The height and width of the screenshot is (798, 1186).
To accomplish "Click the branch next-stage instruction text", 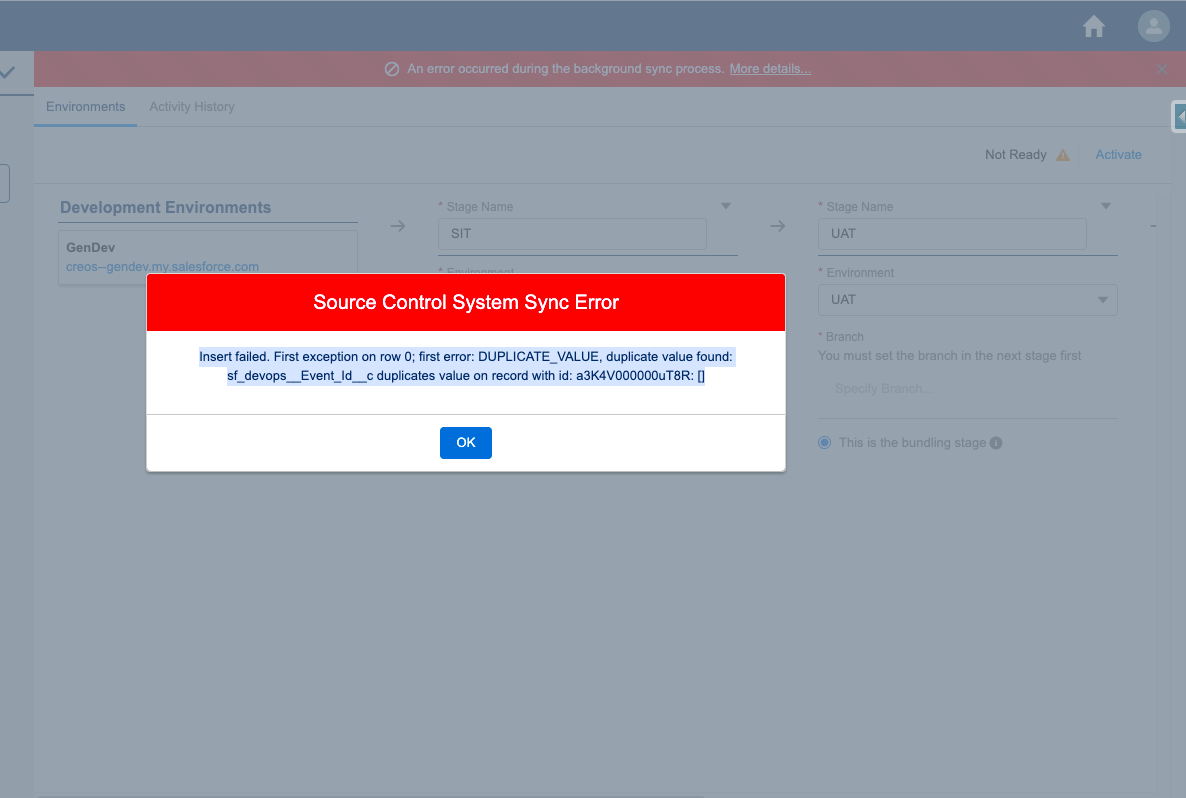I will tap(949, 356).
